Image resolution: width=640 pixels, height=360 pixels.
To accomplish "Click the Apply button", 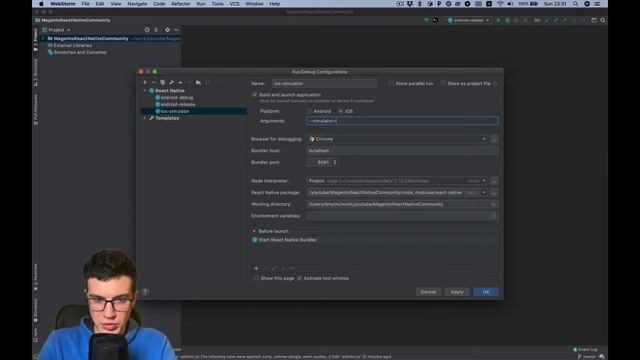I will 457,292.
